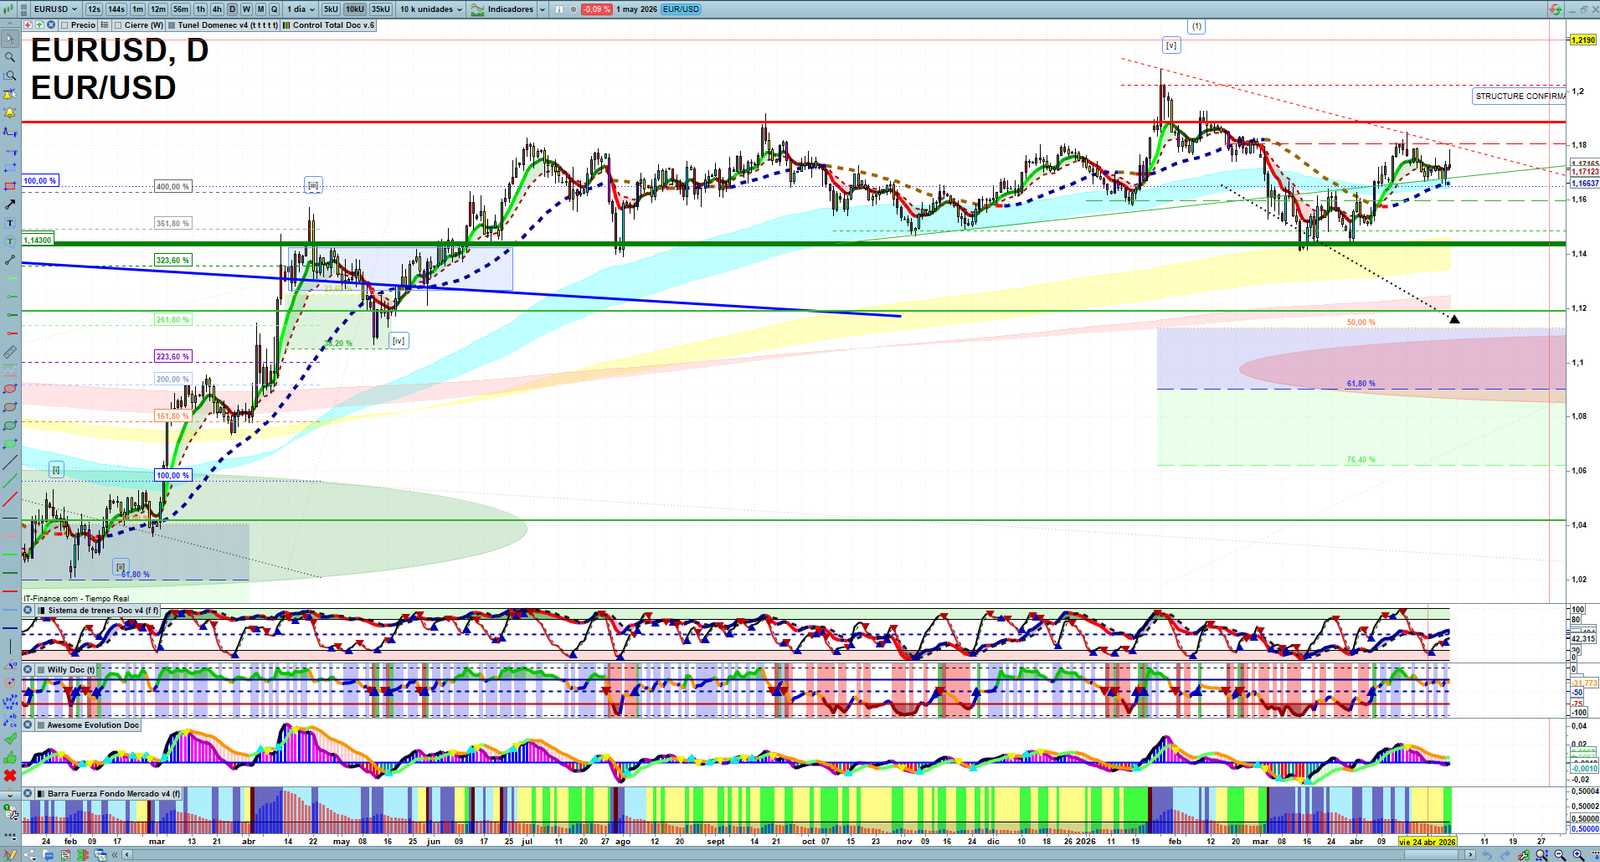Close the Awesome Evolution Doc panel
Image resolution: width=1600 pixels, height=862 pixels.
coord(28,725)
